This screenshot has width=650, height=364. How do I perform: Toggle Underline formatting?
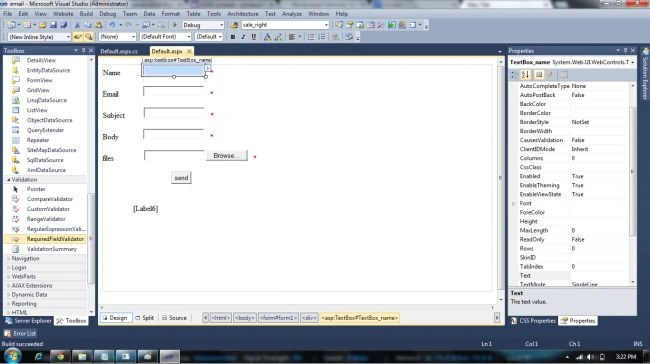coord(254,37)
